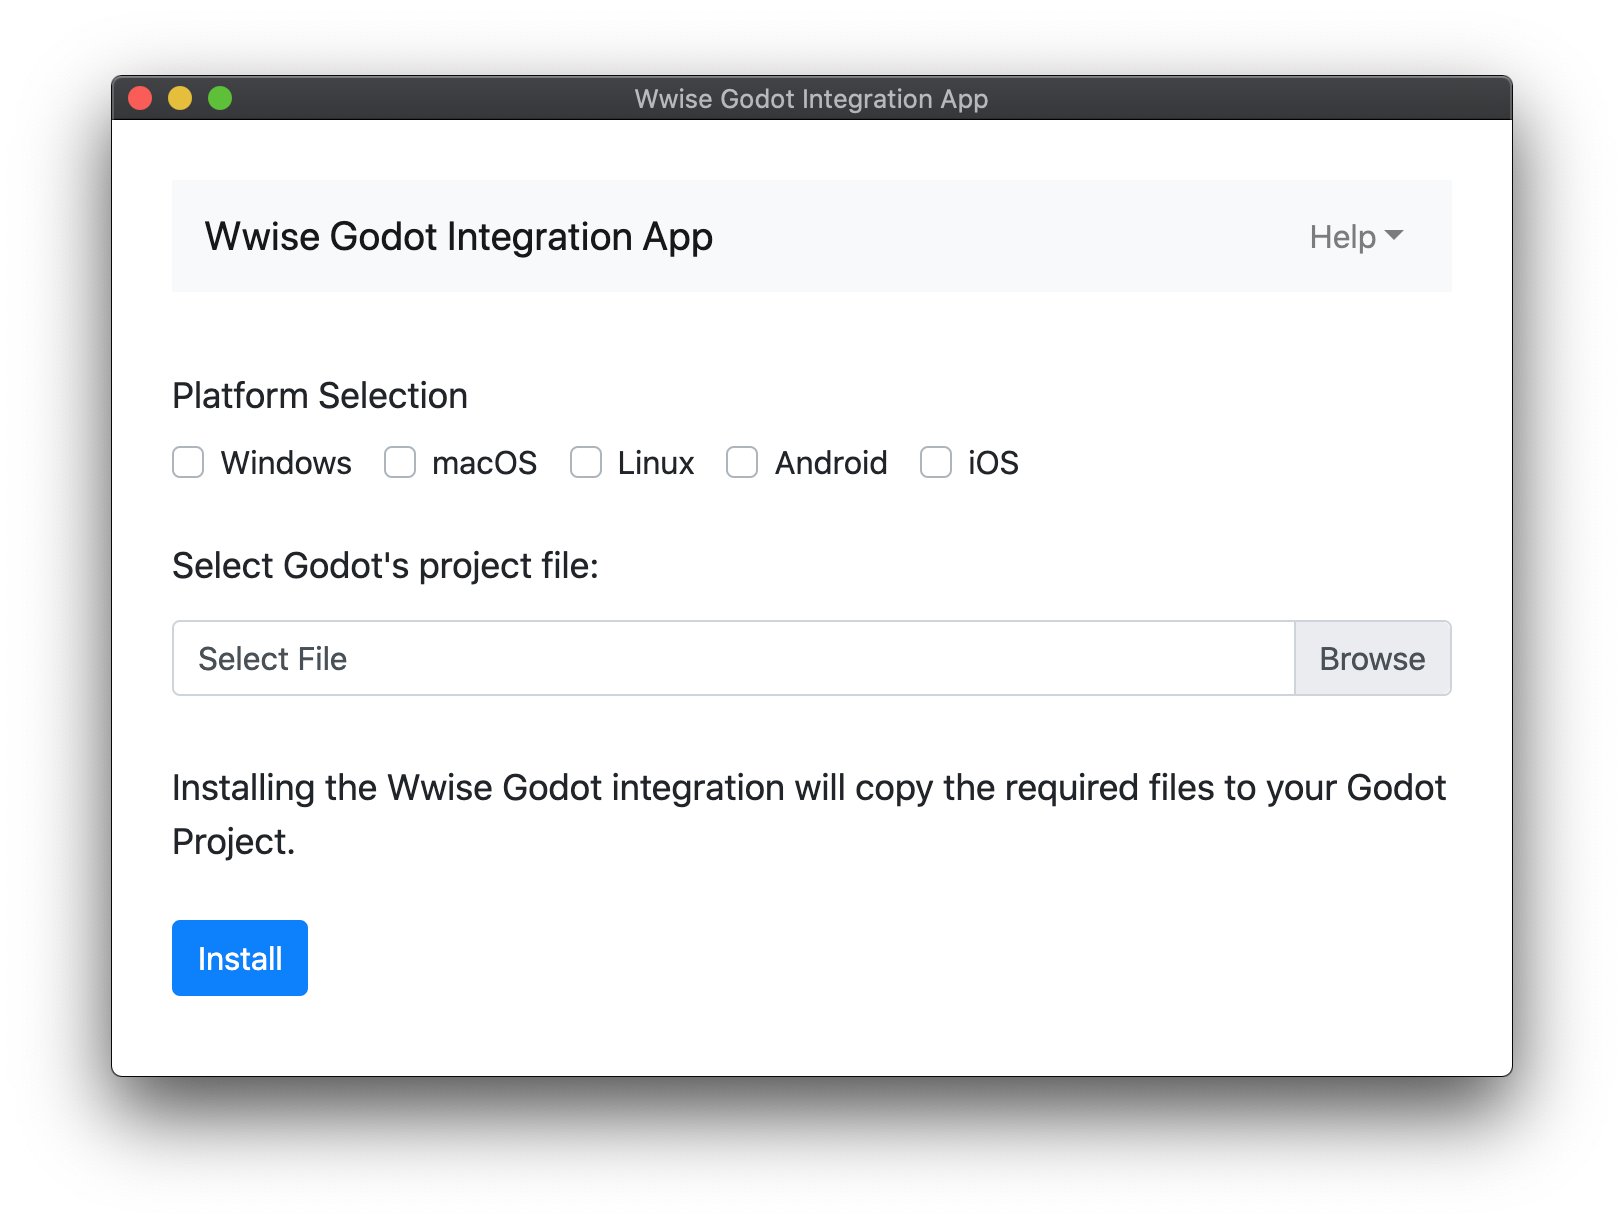Viewport: 1624px width, 1224px height.
Task: Click the 'Select Godot's project file' label
Action: (385, 566)
